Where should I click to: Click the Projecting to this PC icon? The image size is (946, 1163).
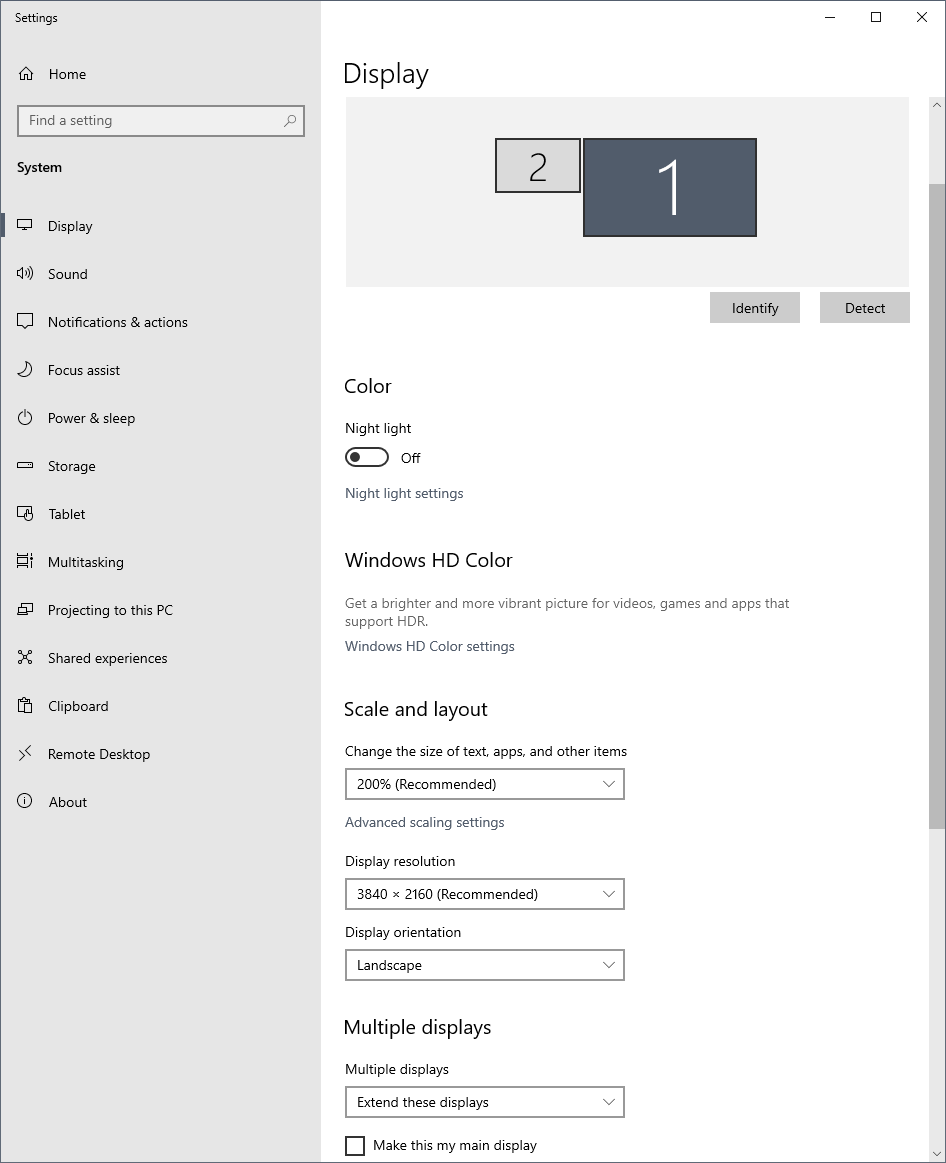coord(25,610)
